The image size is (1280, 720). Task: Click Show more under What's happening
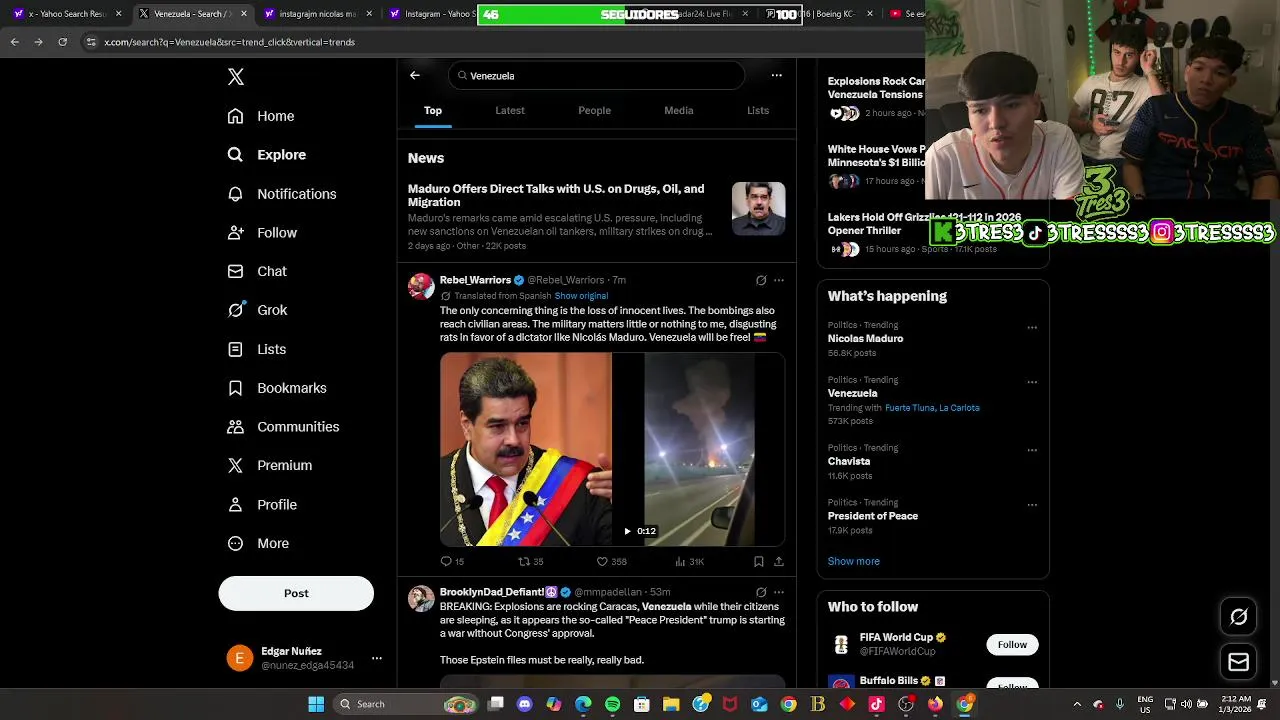[854, 561]
